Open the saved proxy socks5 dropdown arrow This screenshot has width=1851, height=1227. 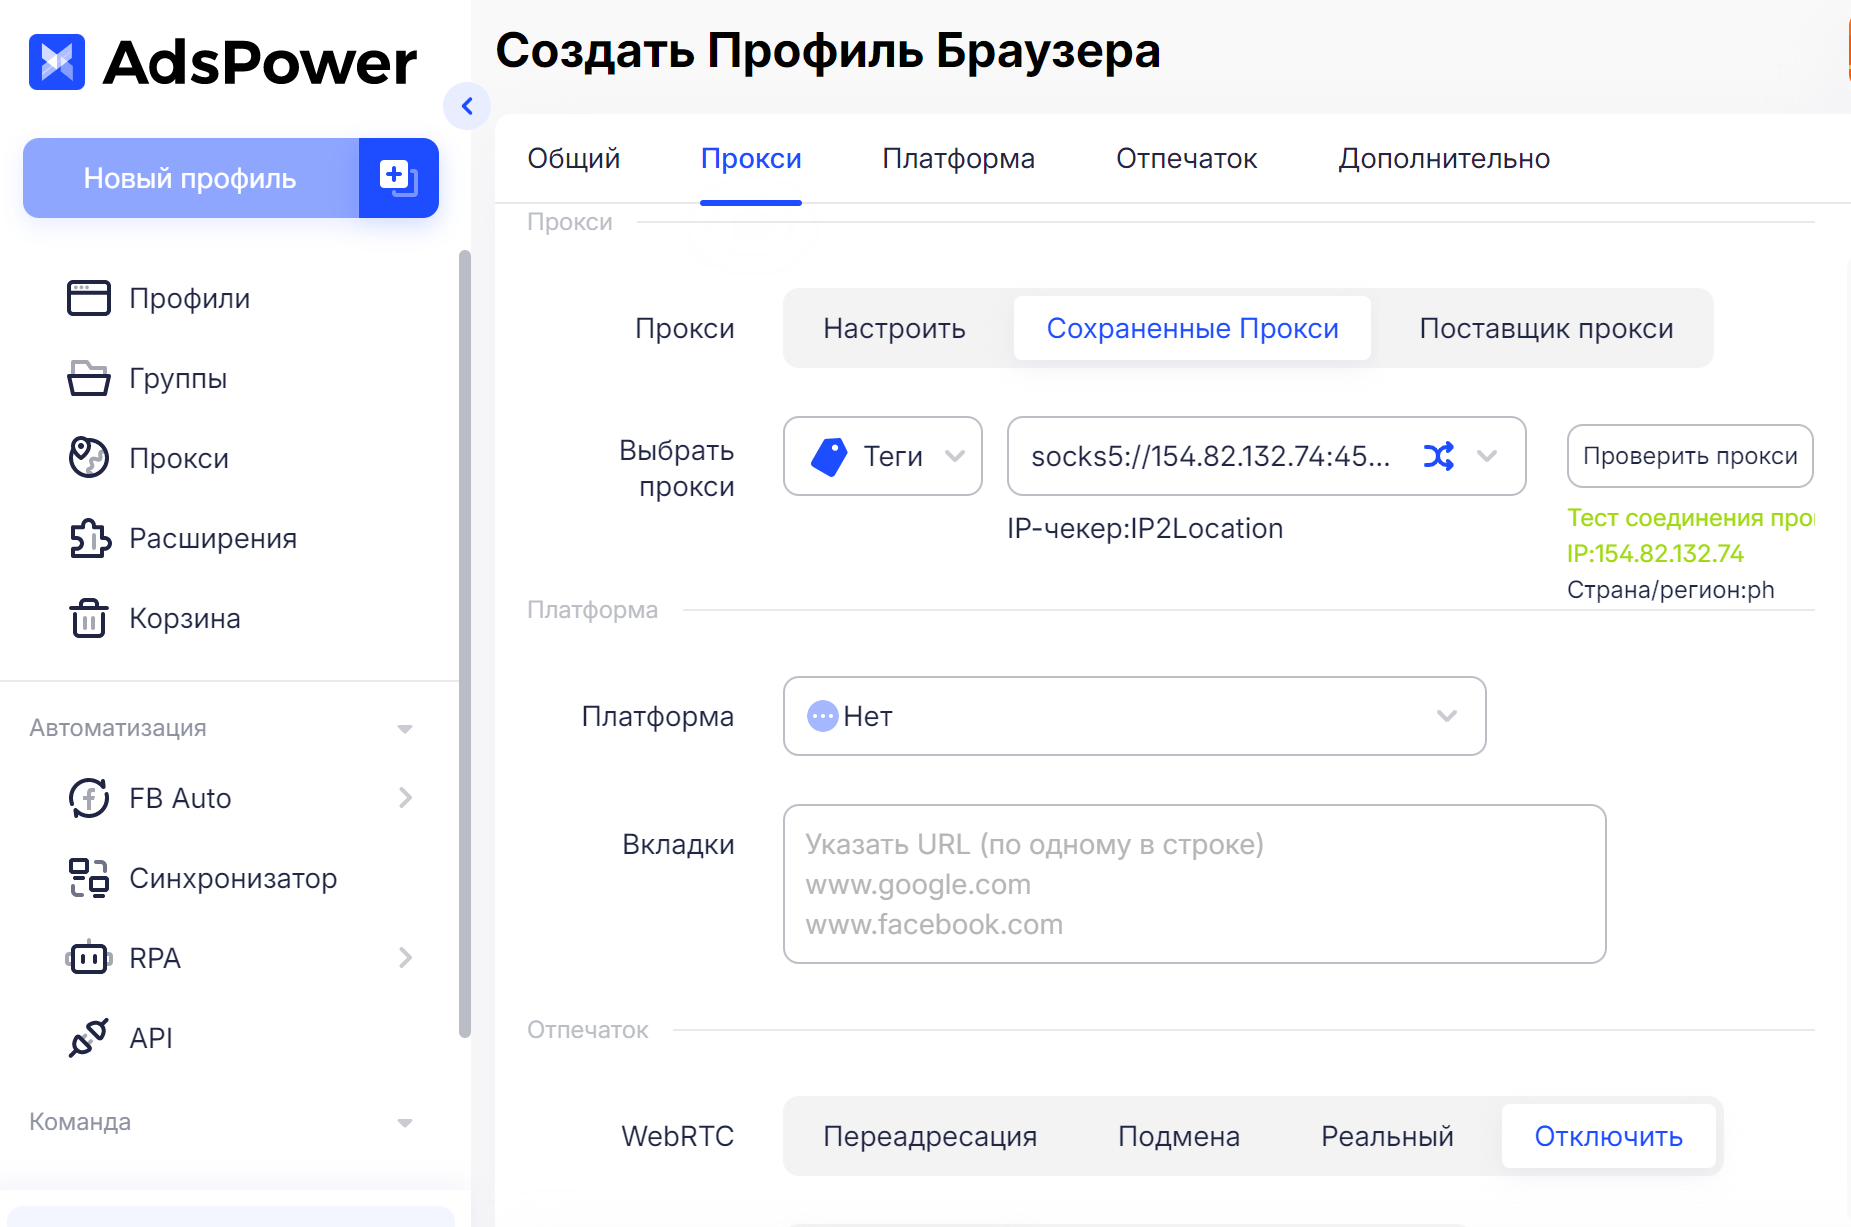[1487, 456]
